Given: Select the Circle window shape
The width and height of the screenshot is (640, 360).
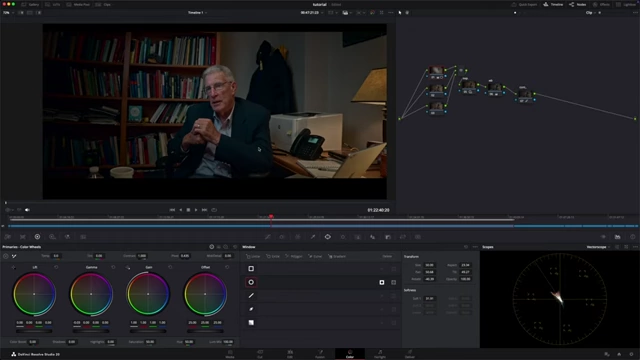Looking at the screenshot, I should pyautogui.click(x=251, y=282).
